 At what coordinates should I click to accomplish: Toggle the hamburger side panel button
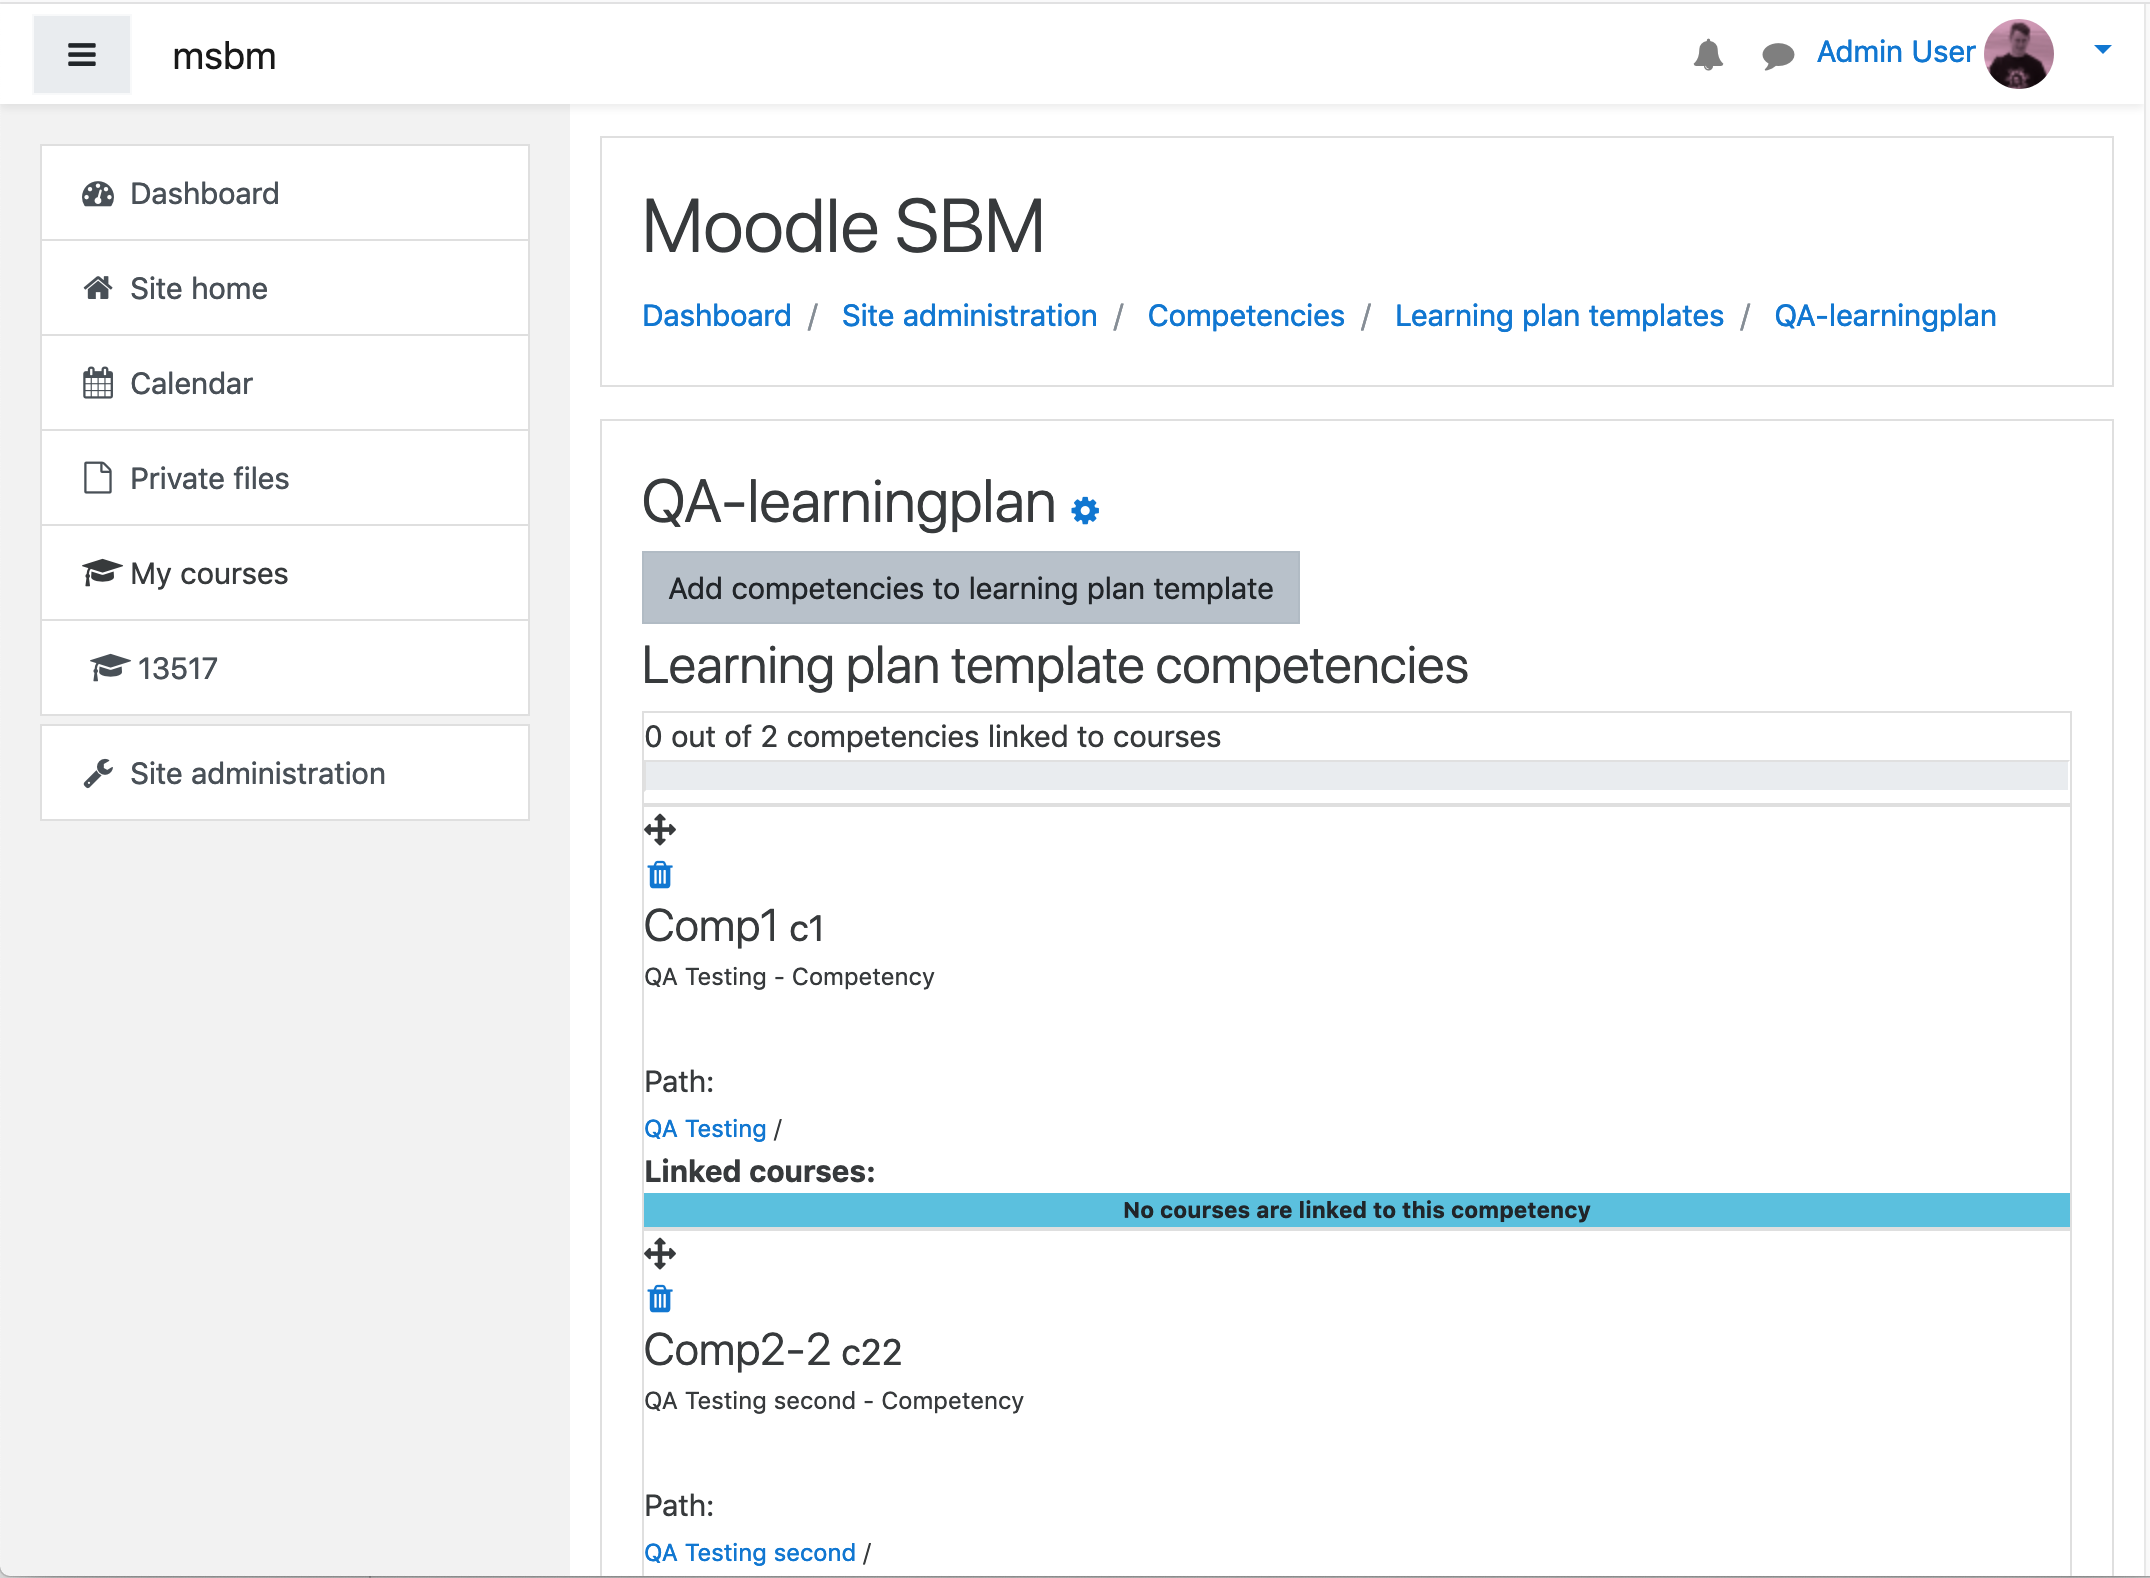[x=82, y=55]
